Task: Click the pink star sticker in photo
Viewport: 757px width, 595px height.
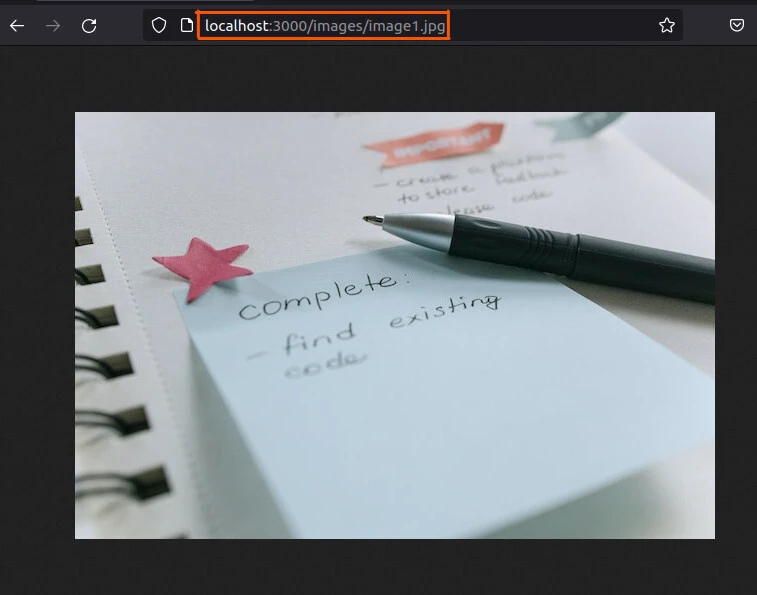Action: 203,264
